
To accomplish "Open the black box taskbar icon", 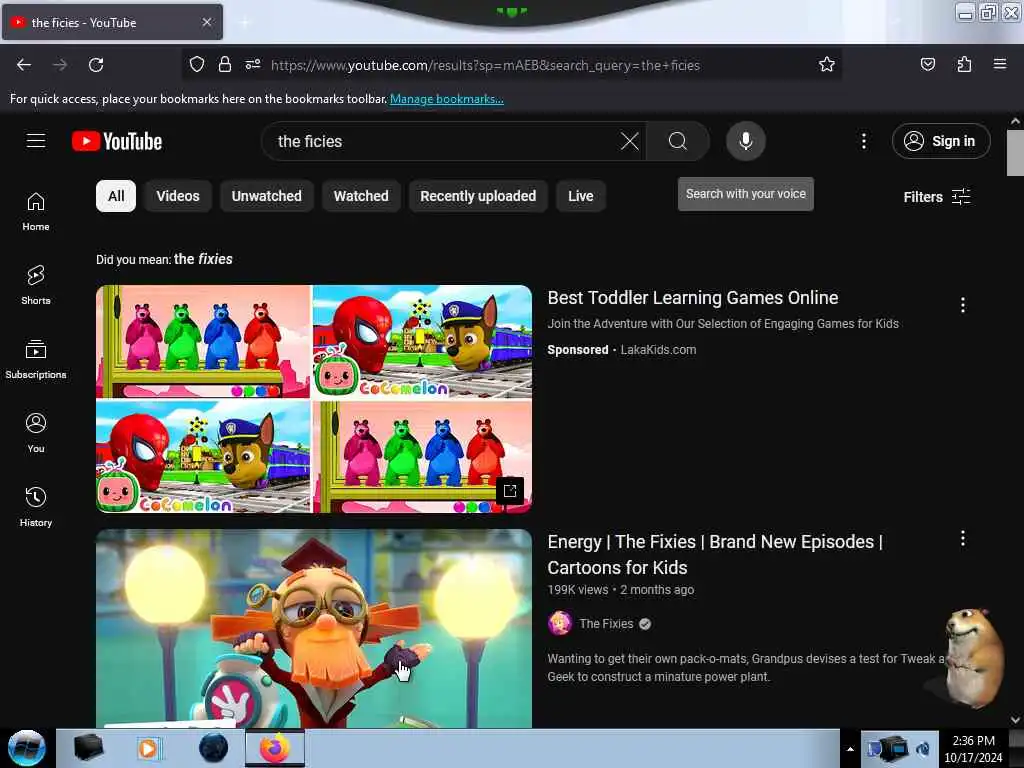I will click(x=88, y=748).
